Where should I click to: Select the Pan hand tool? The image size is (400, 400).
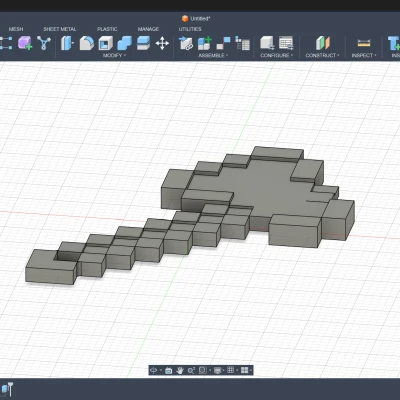click(x=180, y=370)
